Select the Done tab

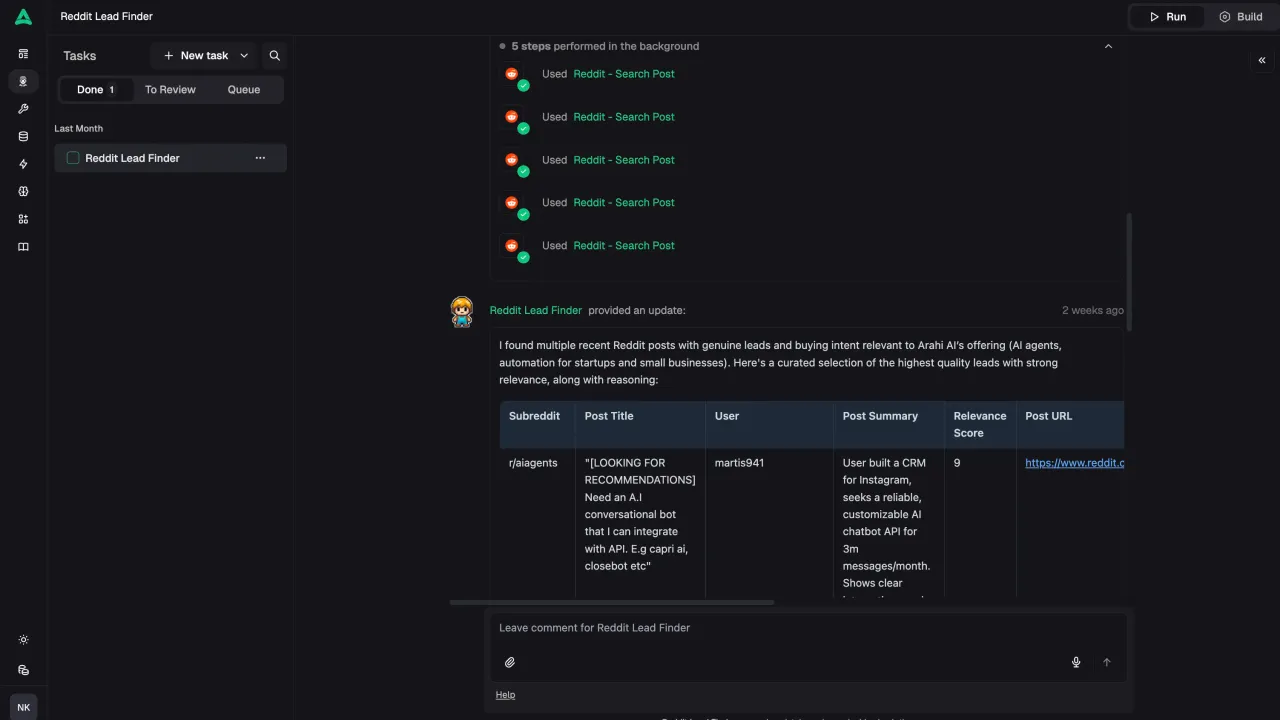click(x=95, y=89)
